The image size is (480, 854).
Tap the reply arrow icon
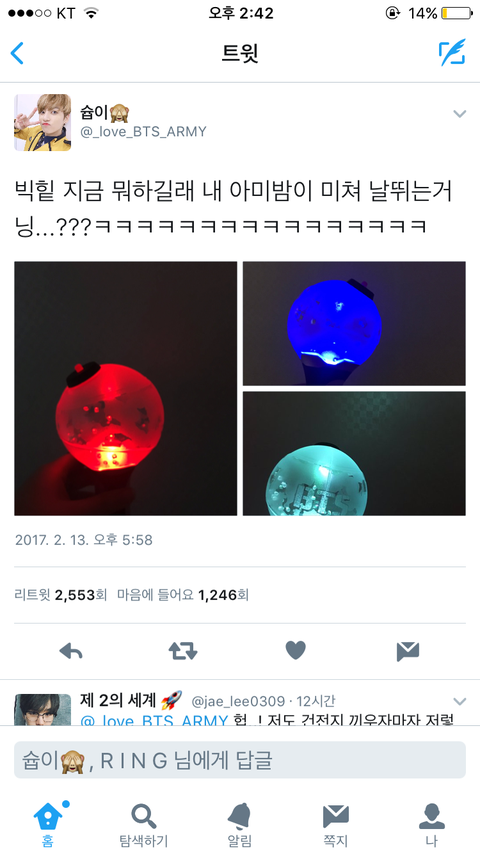[x=71, y=651]
